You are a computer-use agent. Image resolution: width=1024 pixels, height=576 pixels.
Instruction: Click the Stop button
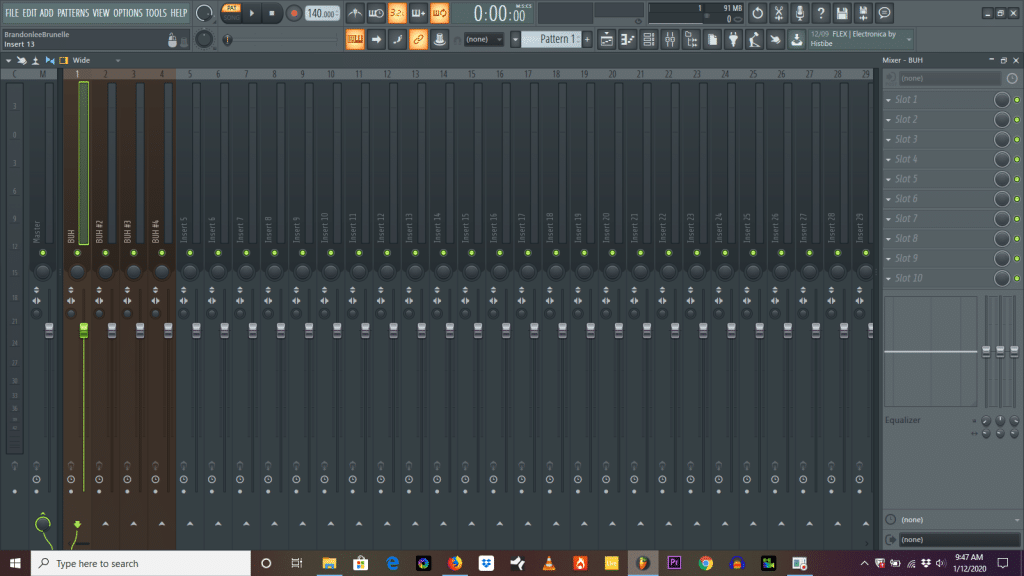tap(272, 13)
